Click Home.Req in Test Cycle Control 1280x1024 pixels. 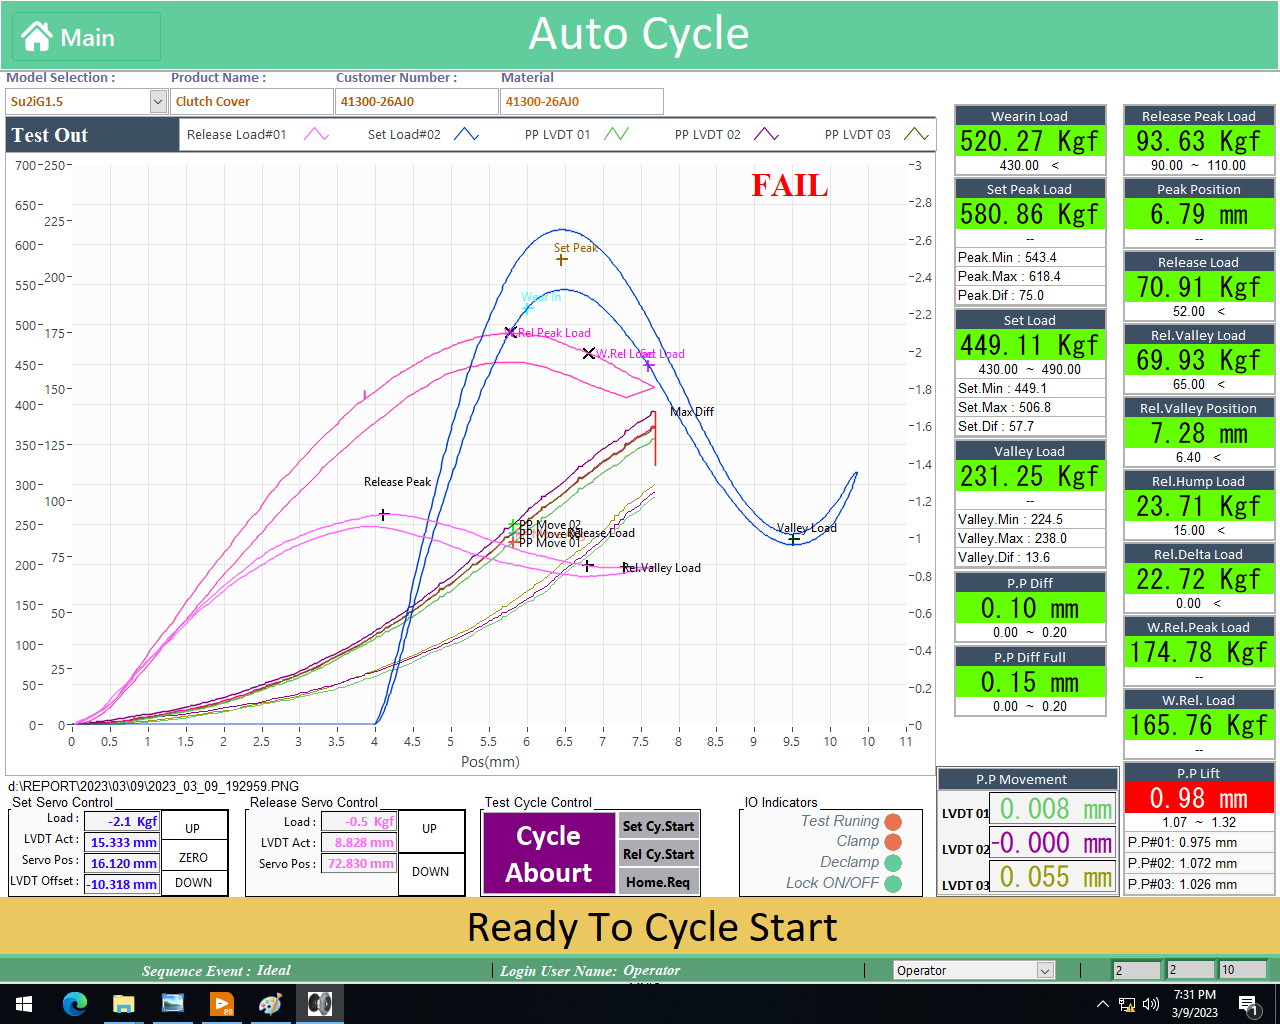click(657, 882)
